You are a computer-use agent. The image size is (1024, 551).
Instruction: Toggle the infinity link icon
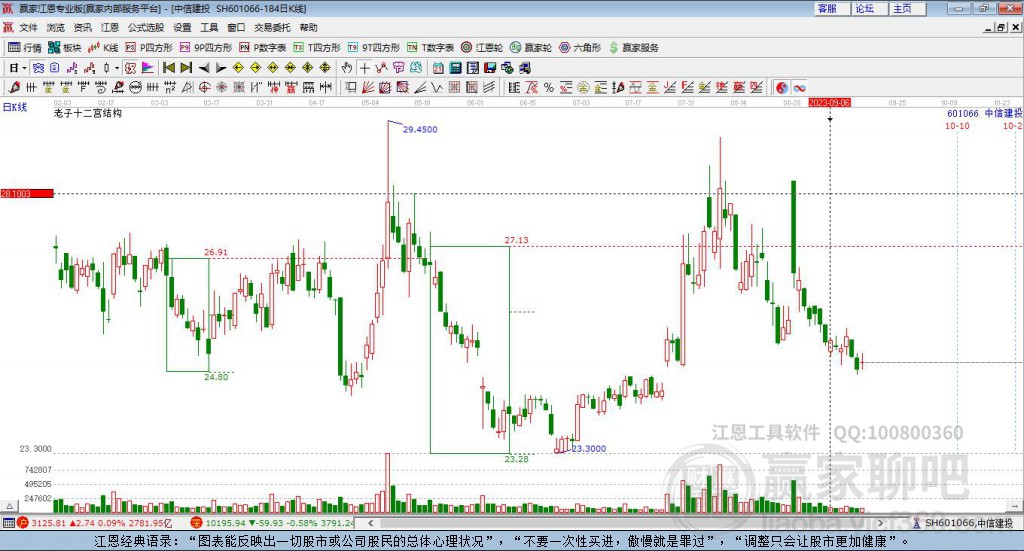(x=799, y=87)
